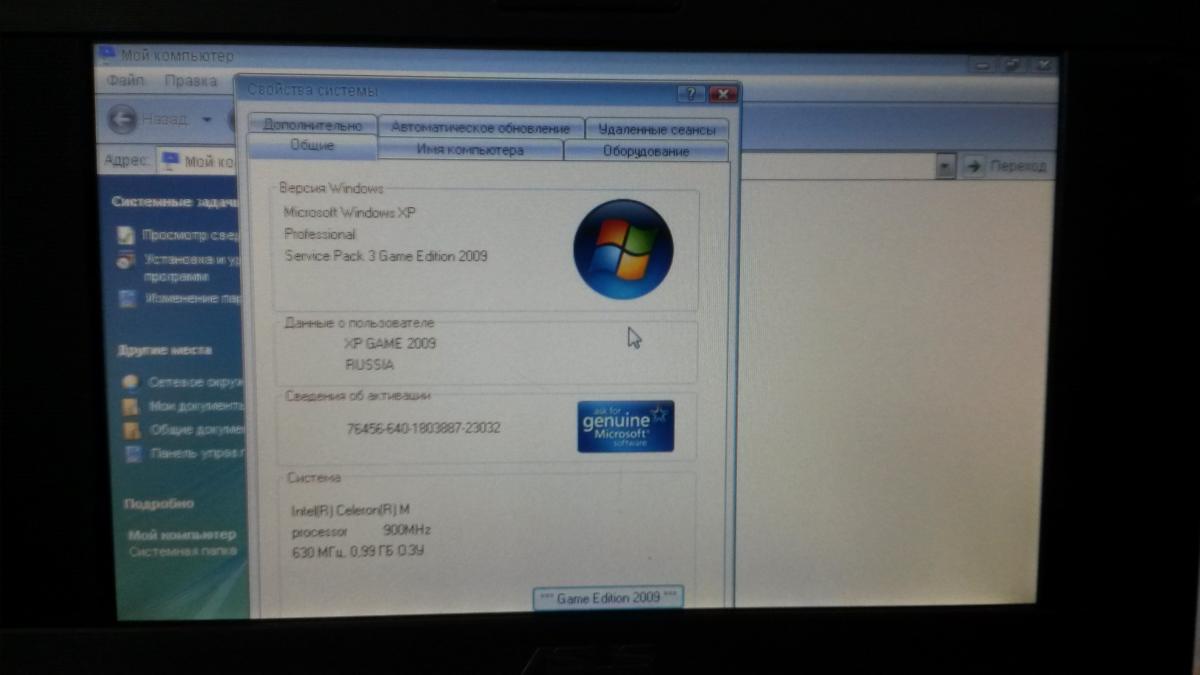Click the product ID 76456-640-1803887-23032
1200x675 pixels.
423,428
